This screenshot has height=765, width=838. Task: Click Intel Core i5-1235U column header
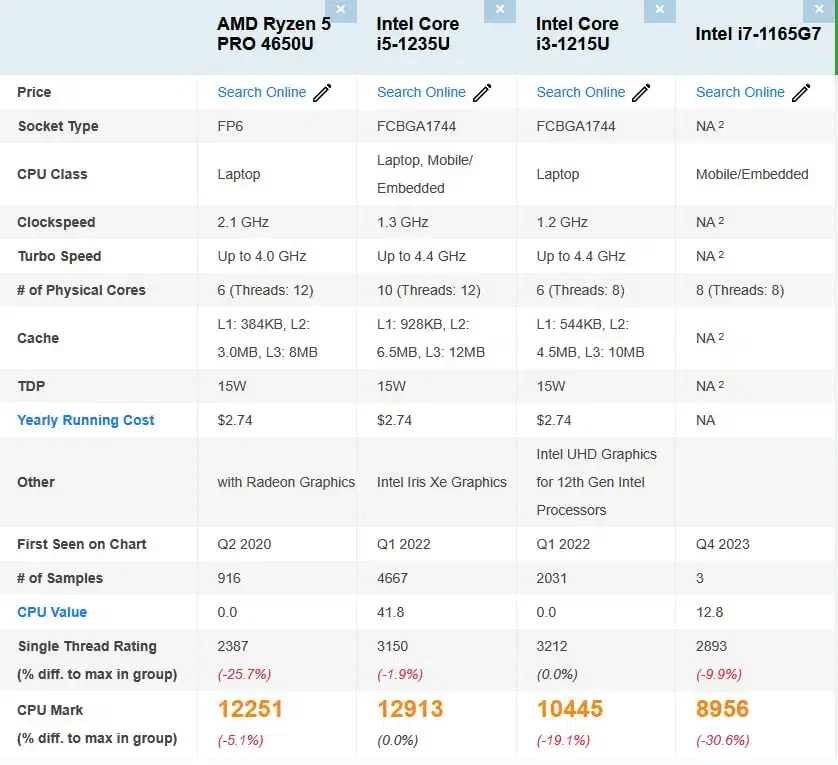click(x=418, y=34)
